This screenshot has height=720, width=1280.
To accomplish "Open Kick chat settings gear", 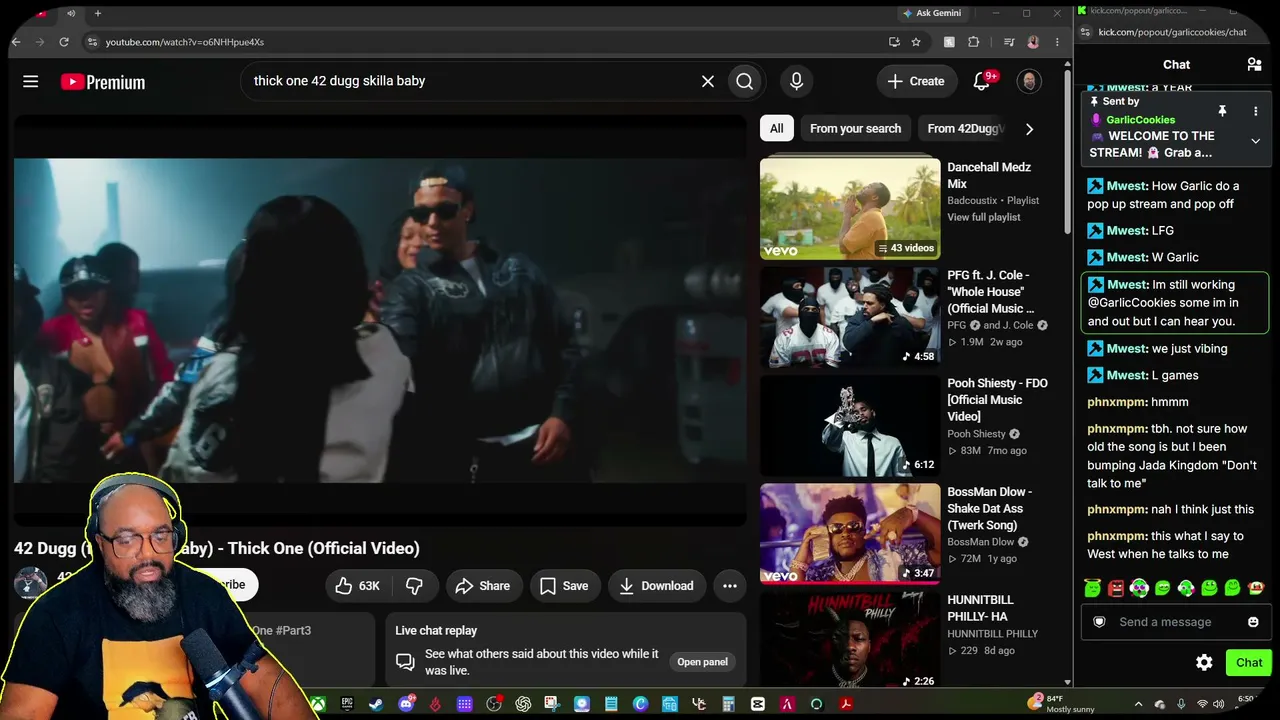I will coord(1205,662).
